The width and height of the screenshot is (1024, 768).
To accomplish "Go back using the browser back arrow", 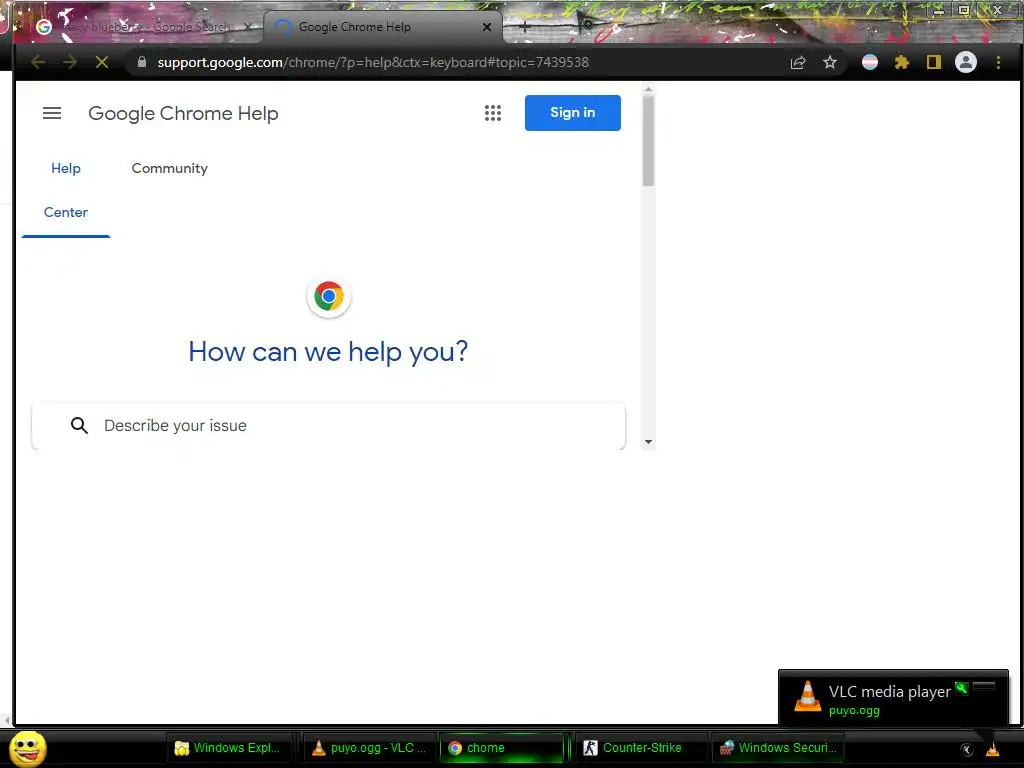I will click(38, 62).
